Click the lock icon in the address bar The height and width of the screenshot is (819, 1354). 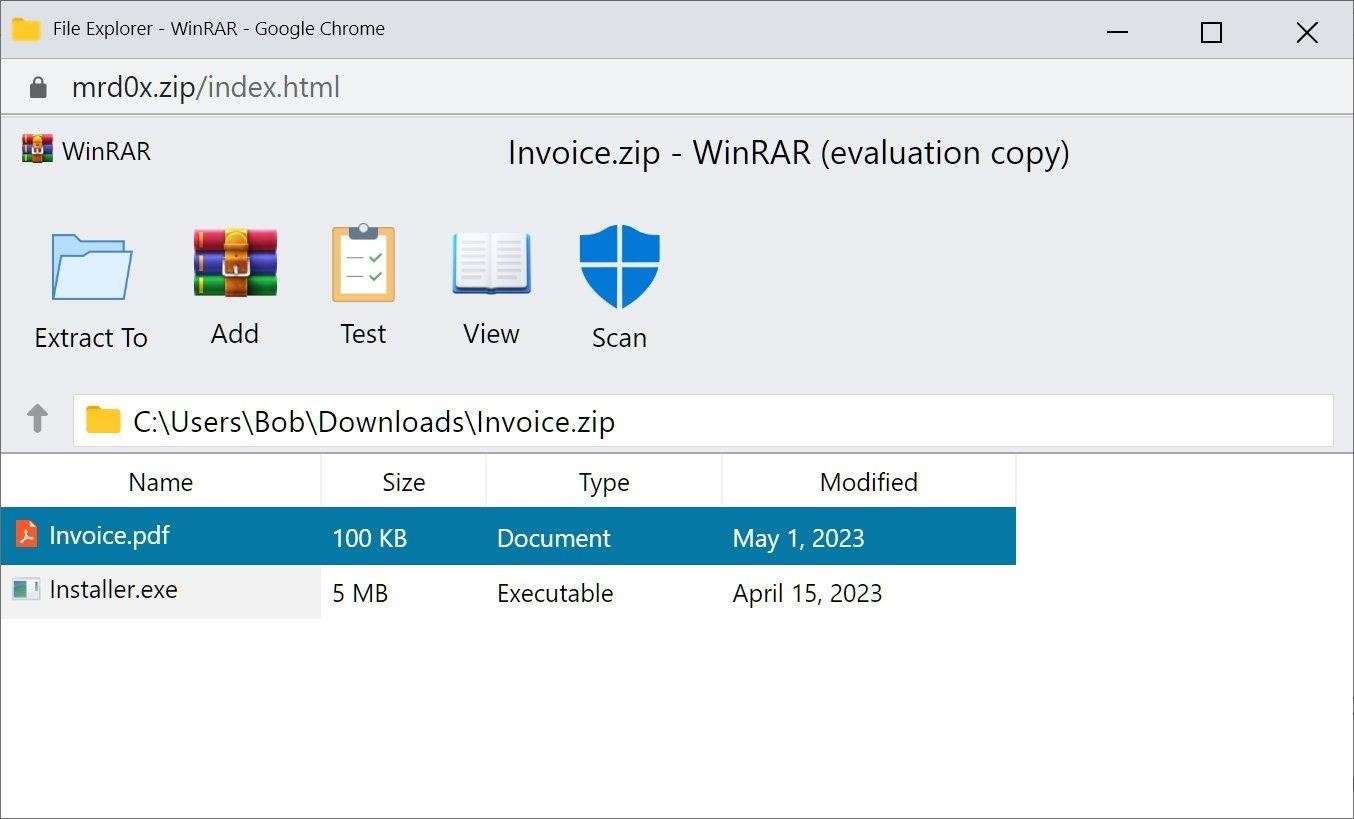click(36, 86)
